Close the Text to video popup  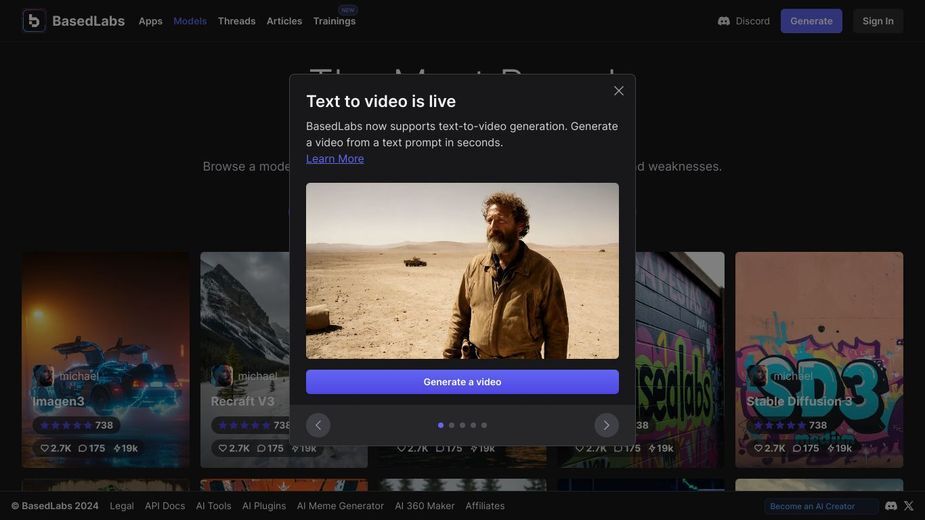point(618,91)
